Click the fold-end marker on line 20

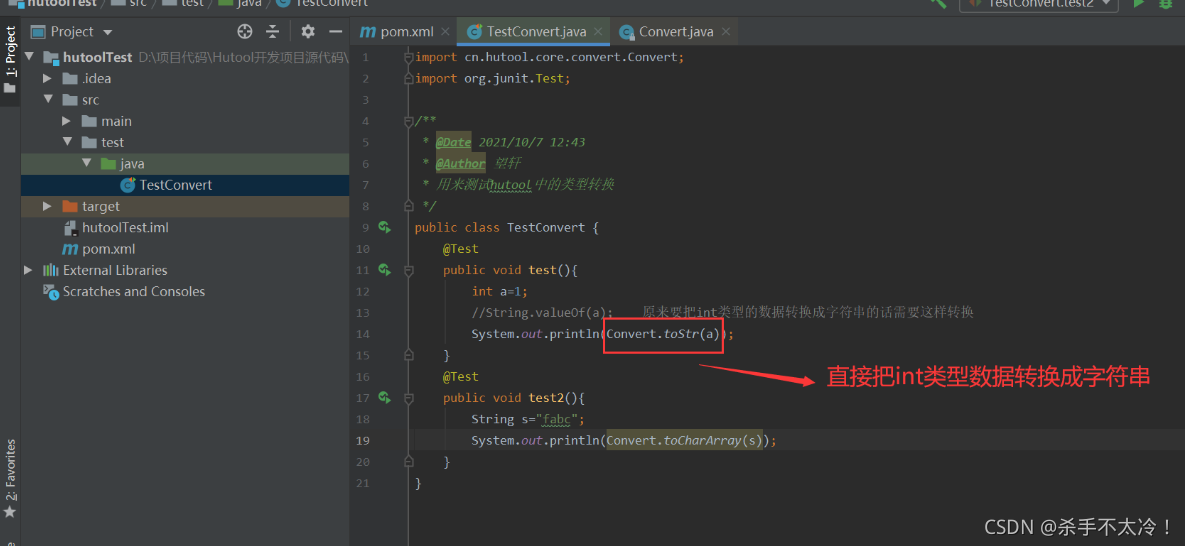[409, 461]
